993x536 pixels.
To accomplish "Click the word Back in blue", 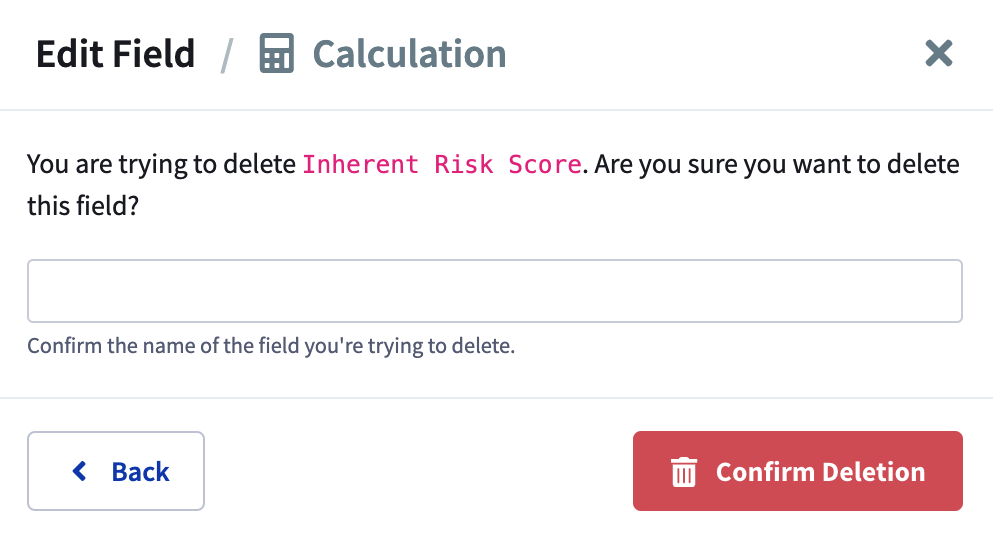I will [x=141, y=472].
